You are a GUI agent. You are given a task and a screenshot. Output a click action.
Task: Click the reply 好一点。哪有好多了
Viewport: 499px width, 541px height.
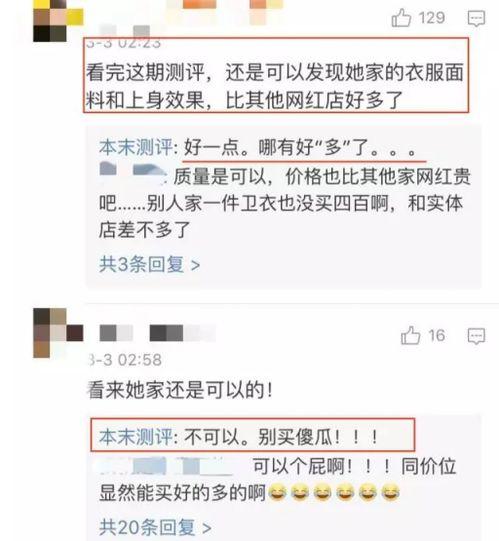click(x=258, y=148)
